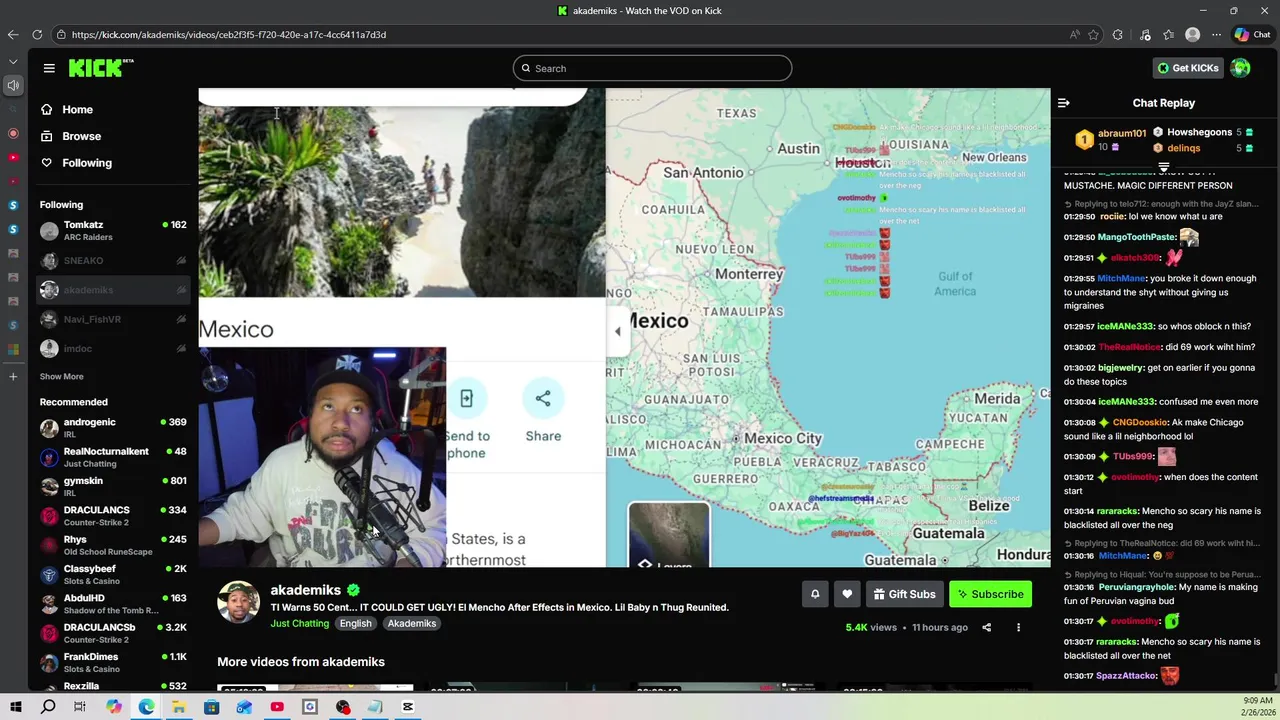Open your Kick profile avatar menu
The image size is (1280, 720).
point(1240,68)
